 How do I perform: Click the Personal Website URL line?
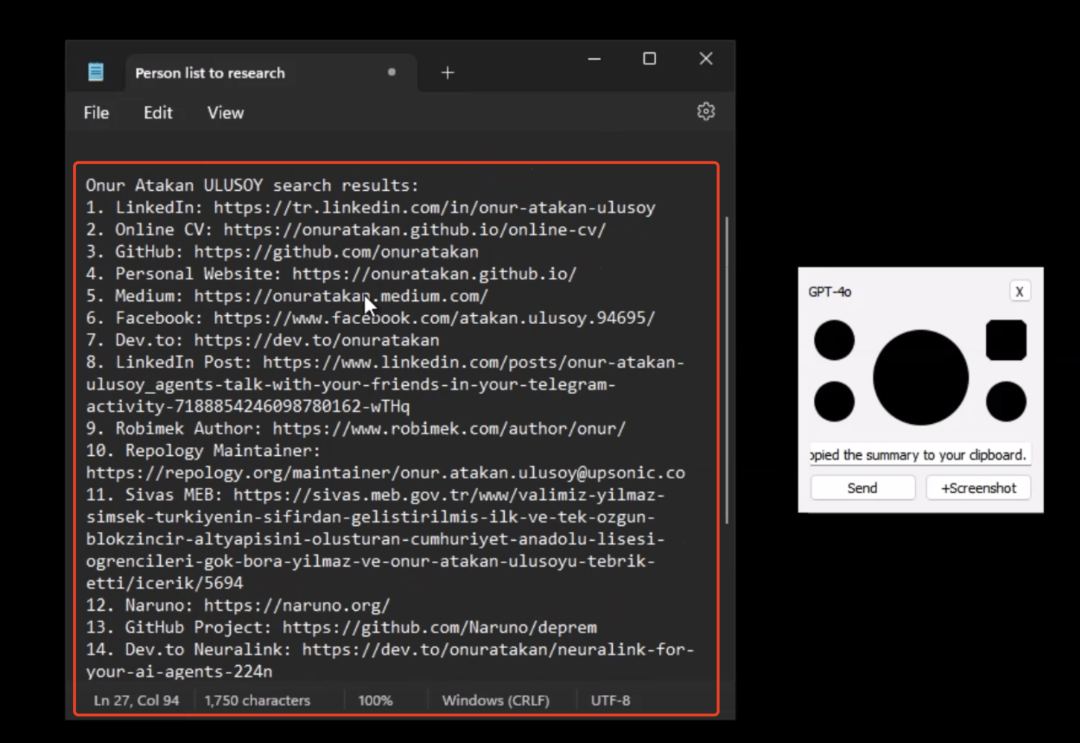(331, 273)
